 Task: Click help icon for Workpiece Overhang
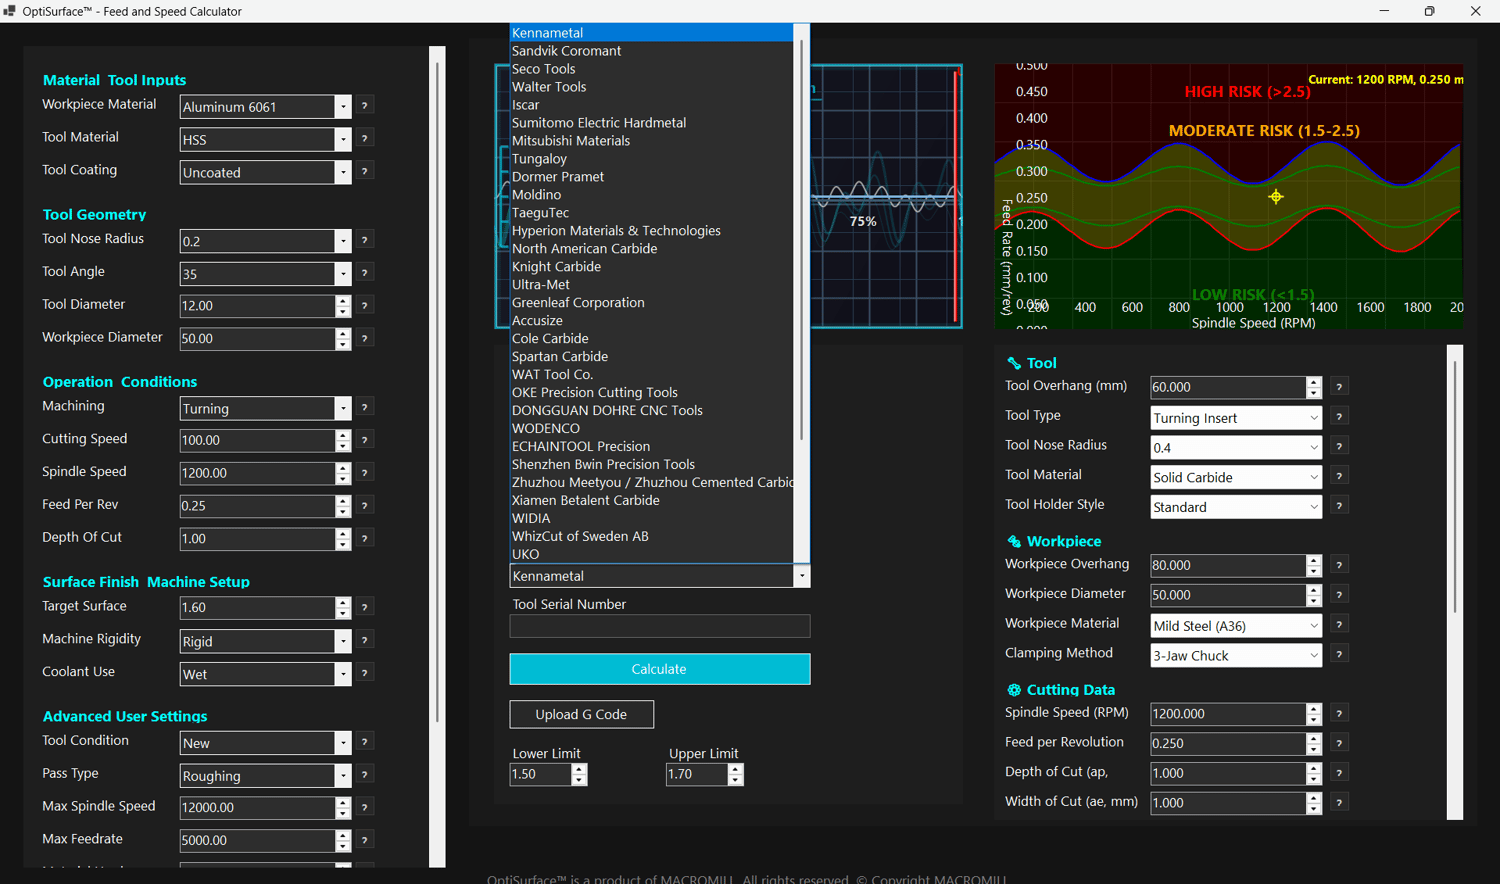coord(1339,565)
